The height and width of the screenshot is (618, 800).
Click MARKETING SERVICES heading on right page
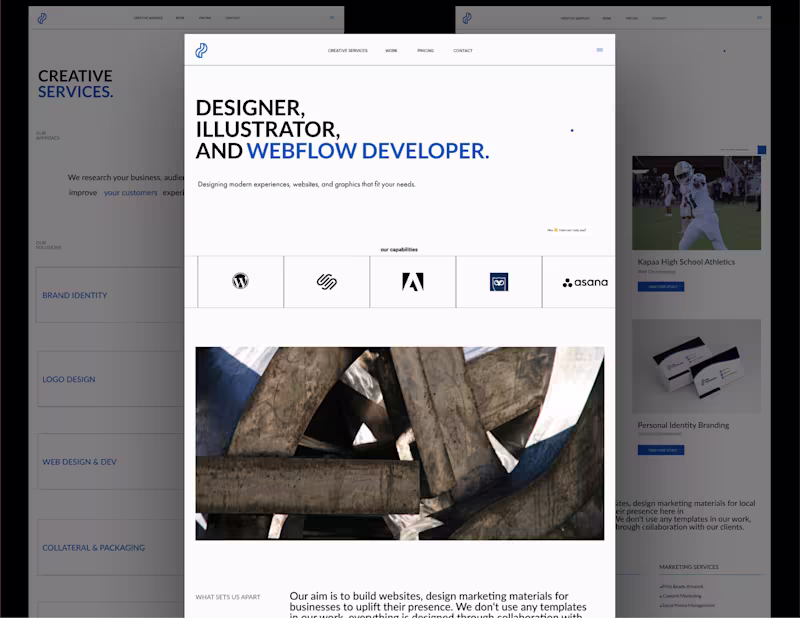[688, 567]
